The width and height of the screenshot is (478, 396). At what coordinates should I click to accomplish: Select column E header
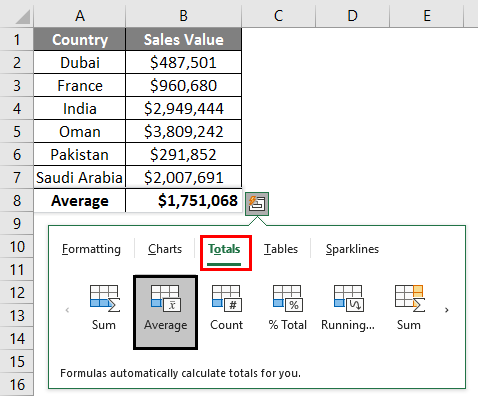427,15
